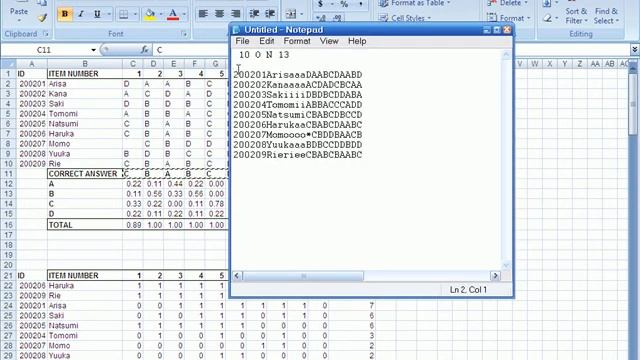Viewport: 640px width, 360px height.
Task: Toggle Underline formatting in Excel ribbon
Action: 97,14
